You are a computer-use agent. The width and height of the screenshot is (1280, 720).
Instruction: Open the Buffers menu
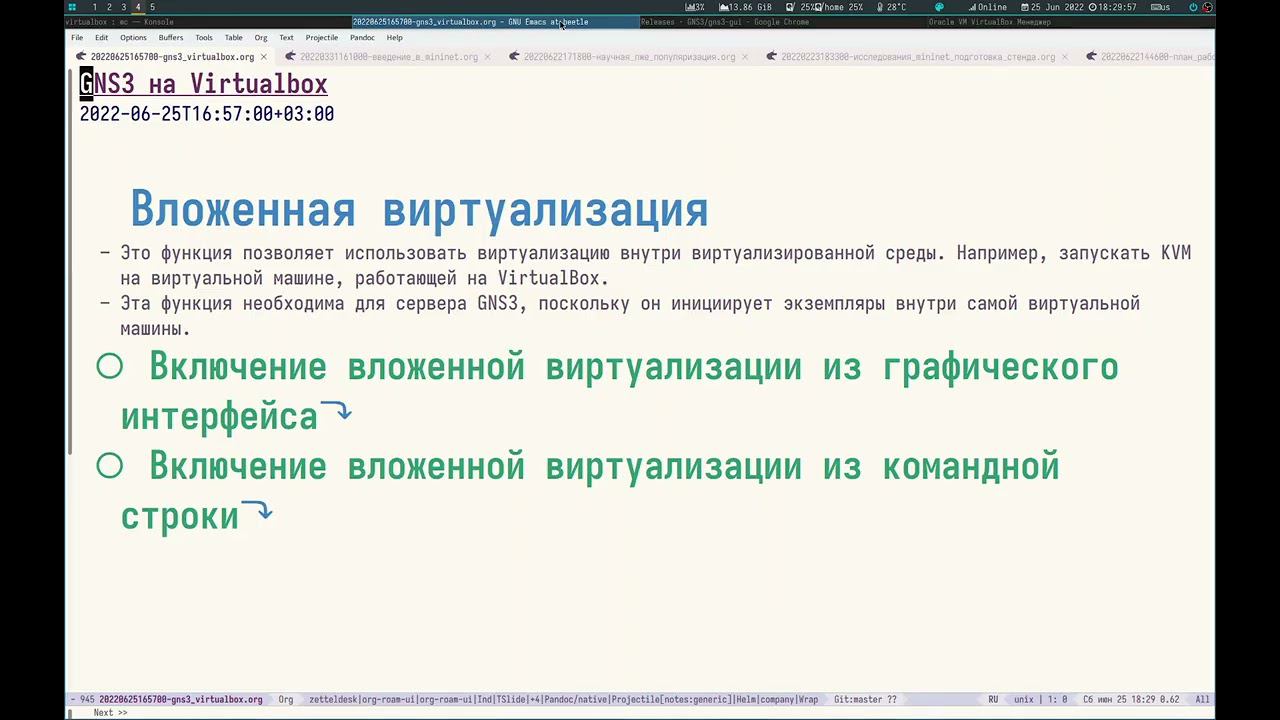[171, 38]
